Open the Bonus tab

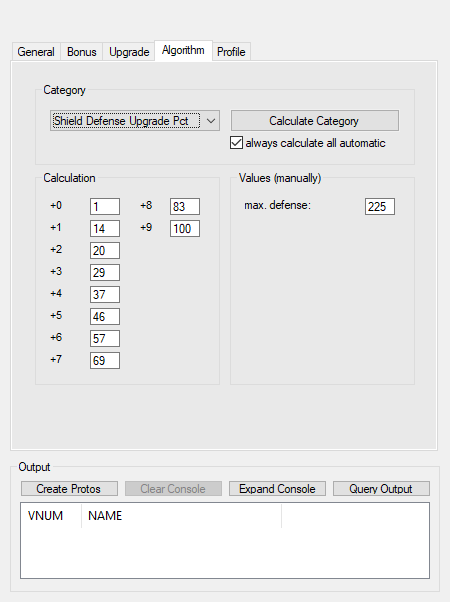click(81, 52)
